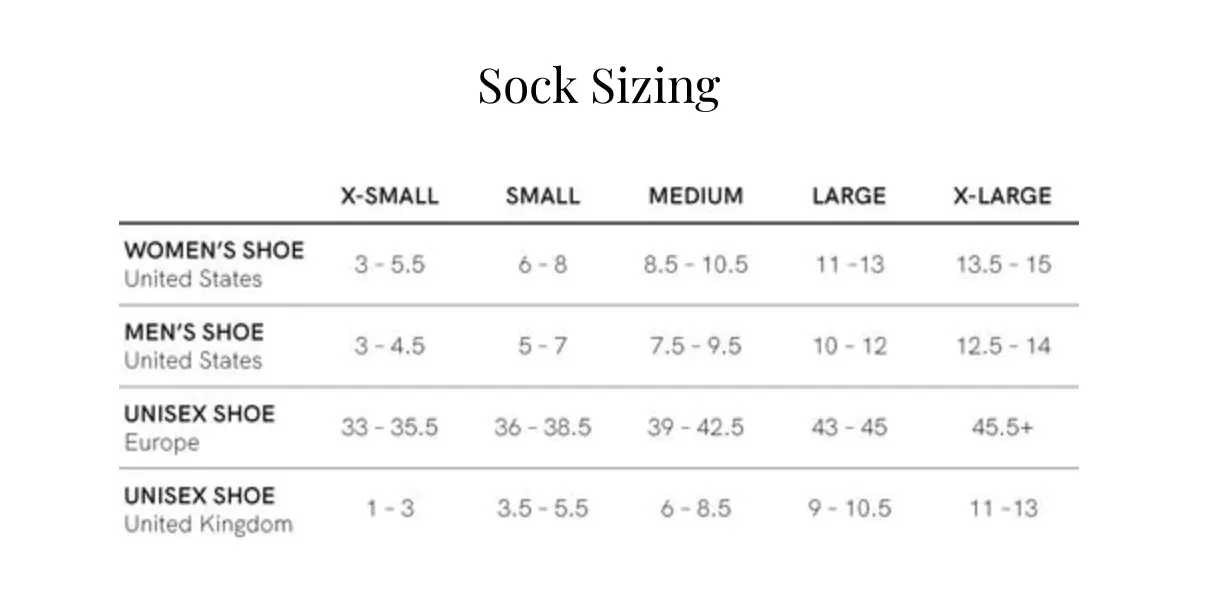Select the X-SMALL column header
This screenshot has height=613, width=1229.
(389, 196)
